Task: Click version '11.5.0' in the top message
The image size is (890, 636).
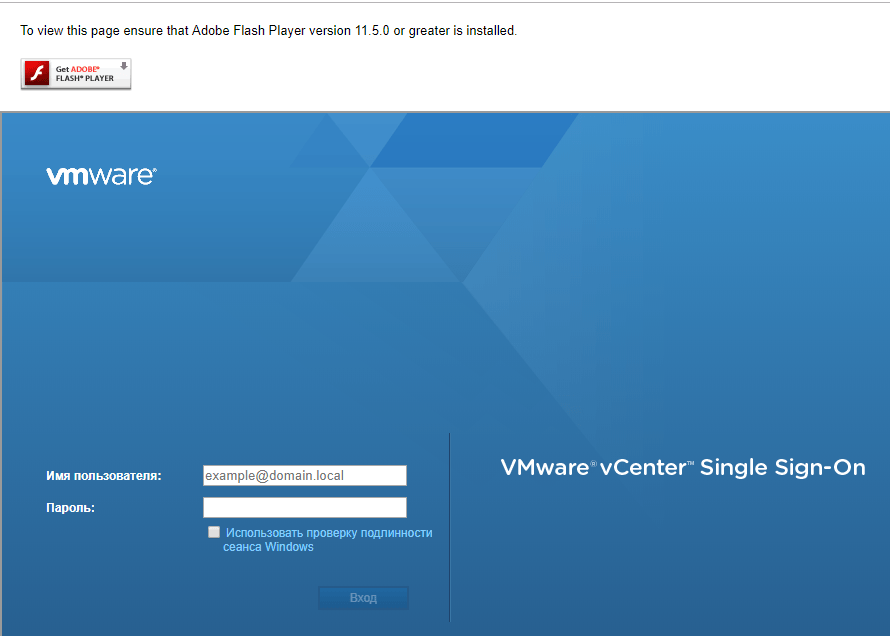Action: click(370, 31)
